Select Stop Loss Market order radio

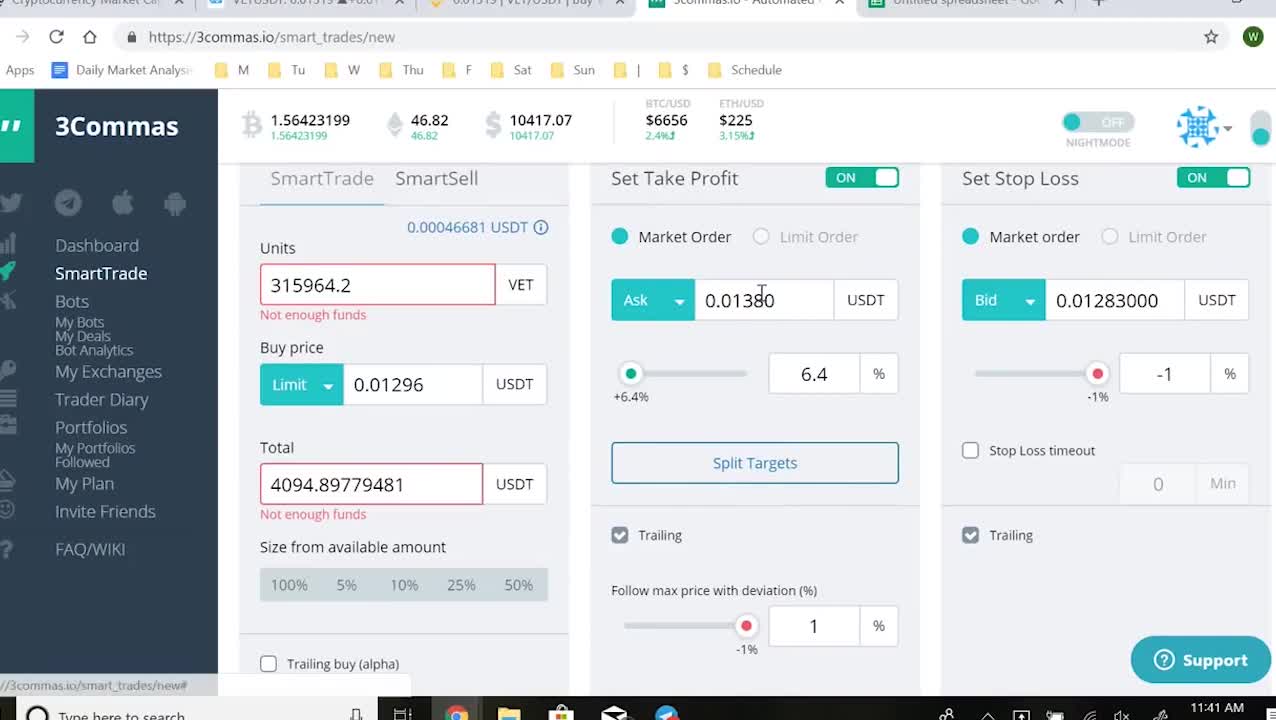click(970, 237)
